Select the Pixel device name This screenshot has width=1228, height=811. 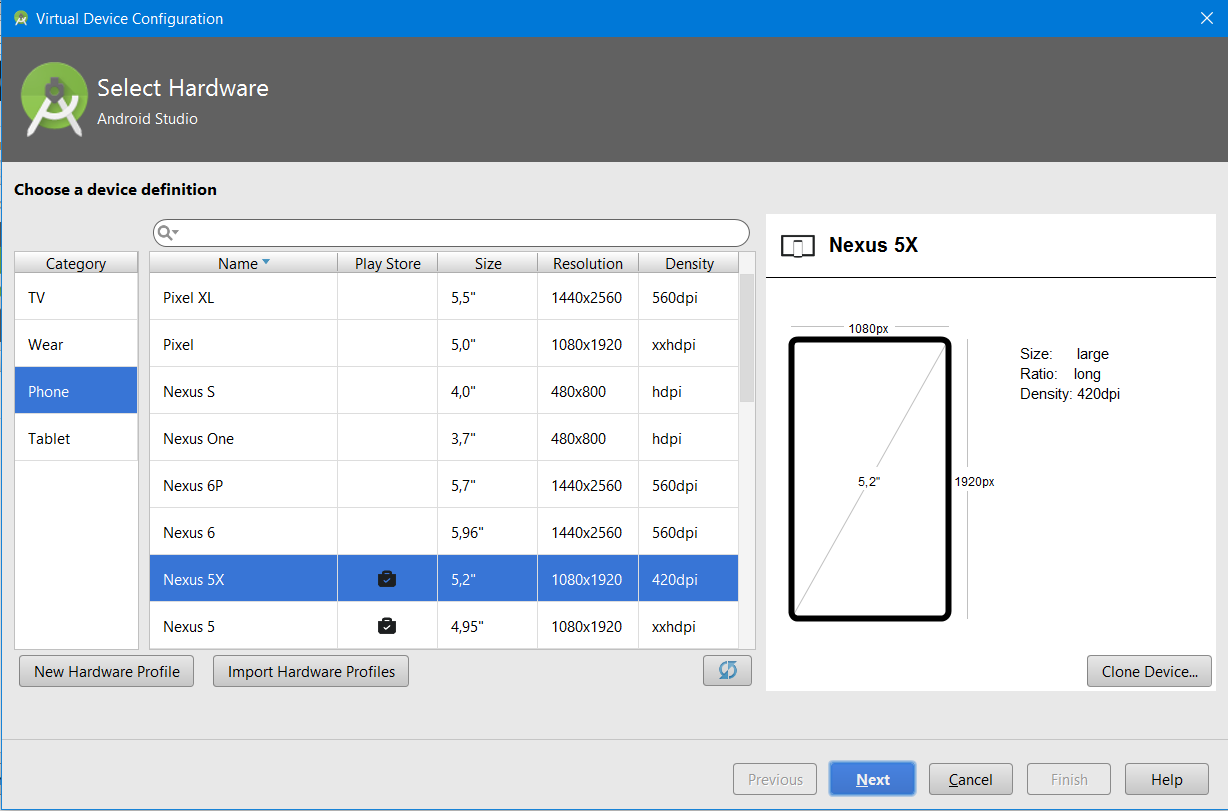[178, 344]
